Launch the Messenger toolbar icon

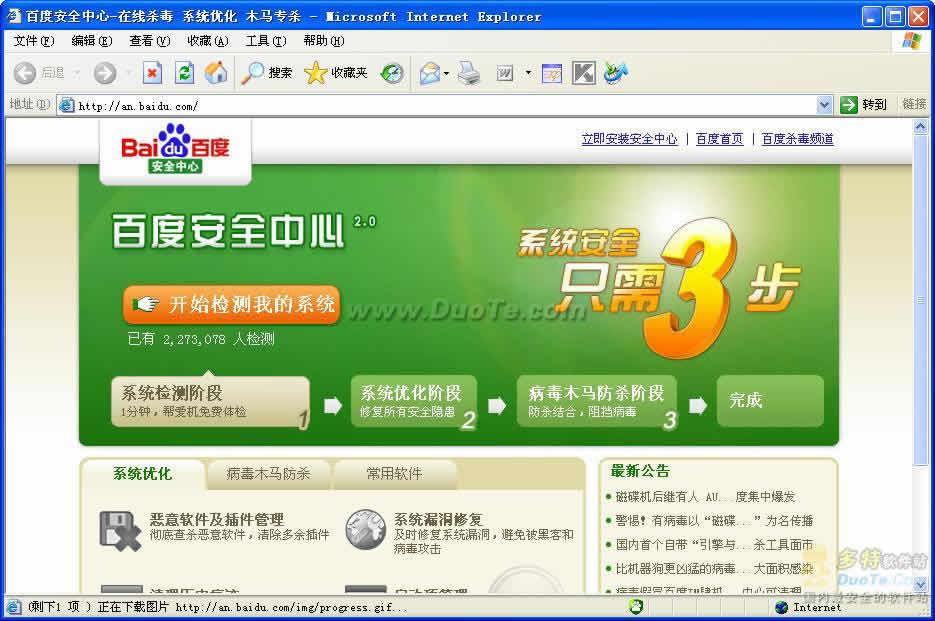point(615,73)
